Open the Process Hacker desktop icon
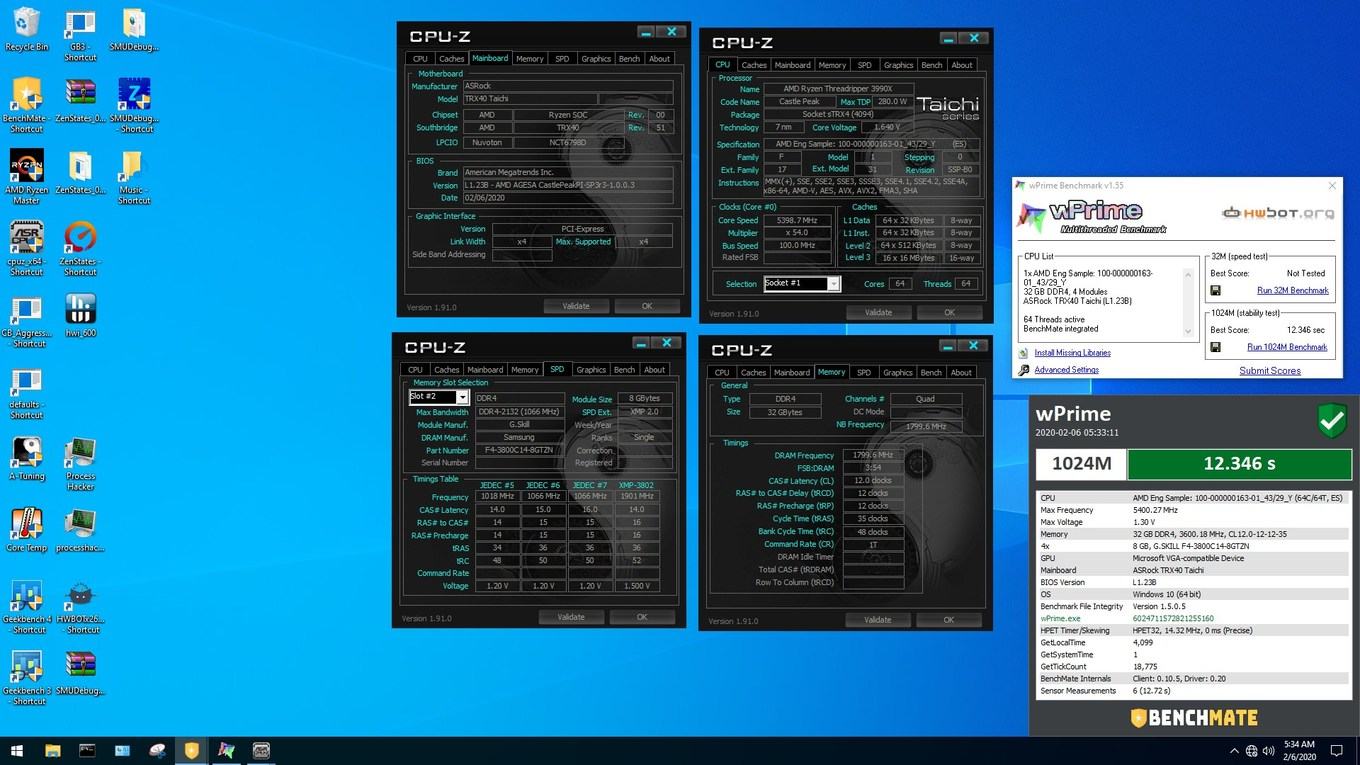 coord(80,464)
